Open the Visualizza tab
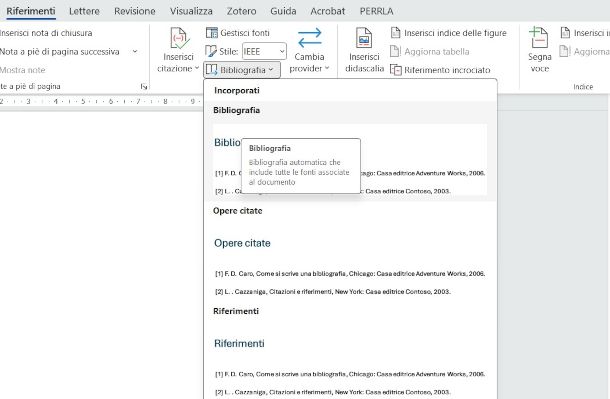The height and width of the screenshot is (399, 610). click(x=191, y=11)
